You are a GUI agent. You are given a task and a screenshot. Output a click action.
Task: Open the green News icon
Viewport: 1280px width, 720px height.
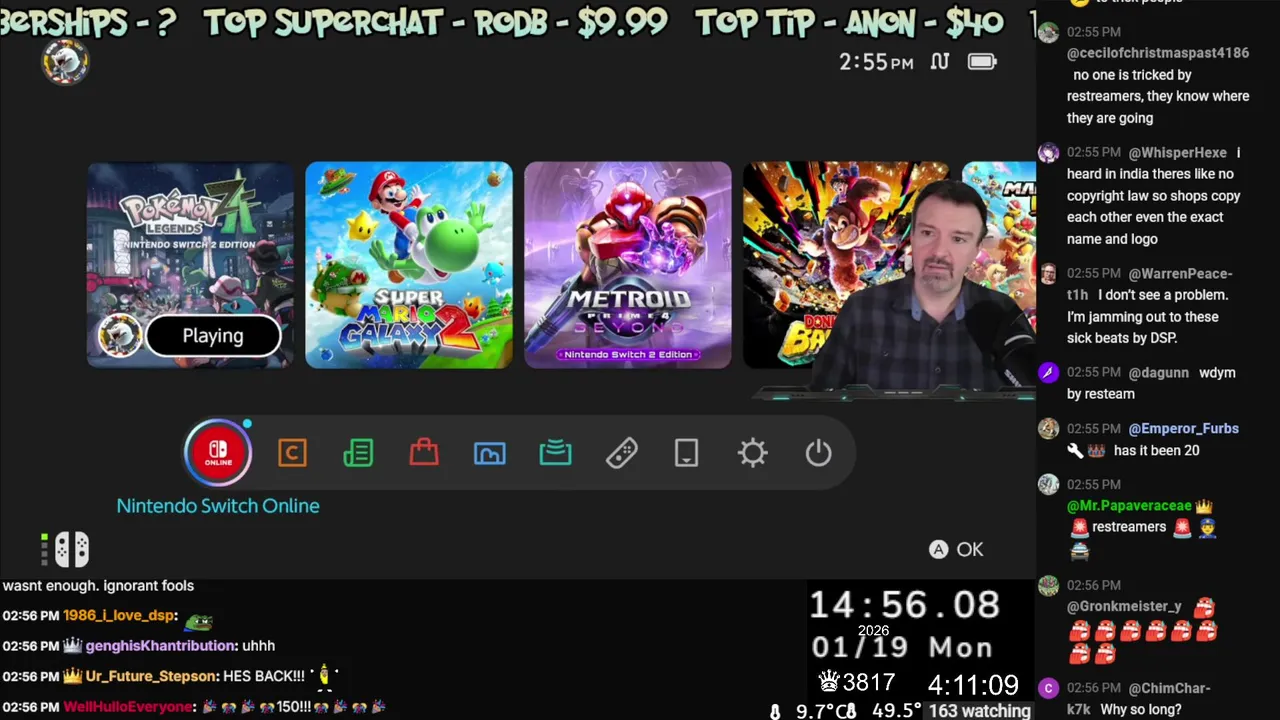click(x=358, y=453)
